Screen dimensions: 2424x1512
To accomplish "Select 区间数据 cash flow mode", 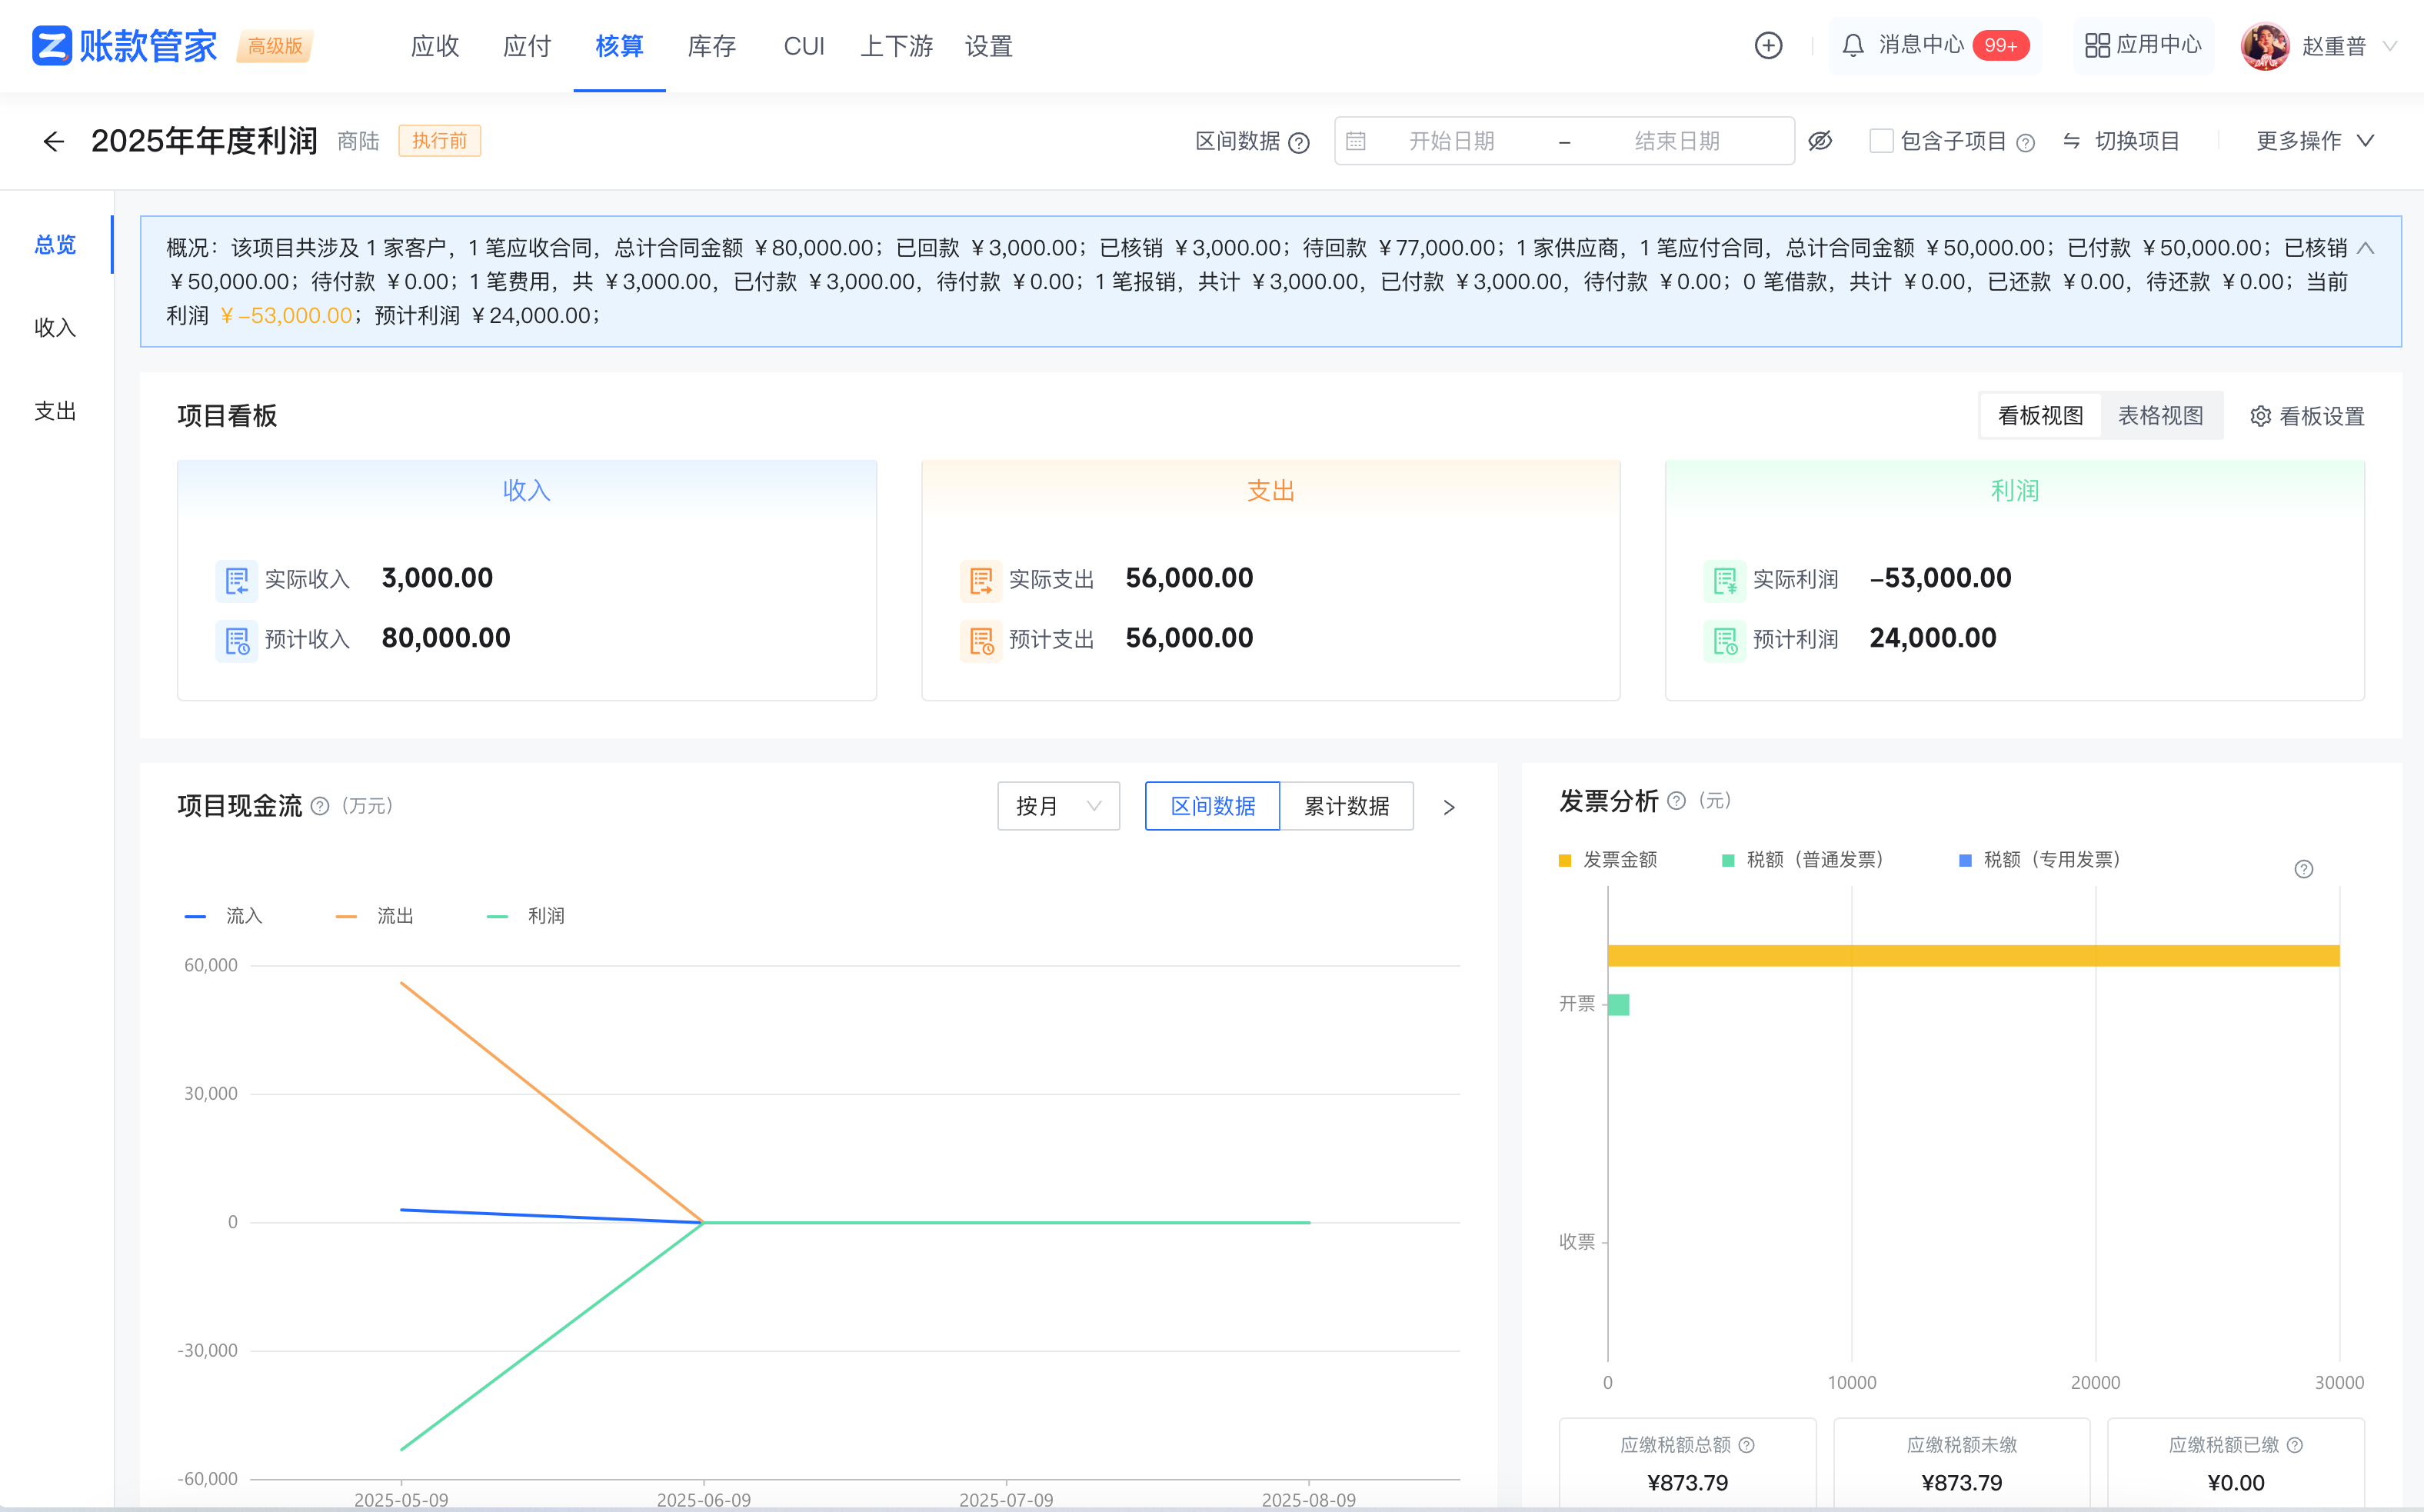I will [x=1212, y=806].
